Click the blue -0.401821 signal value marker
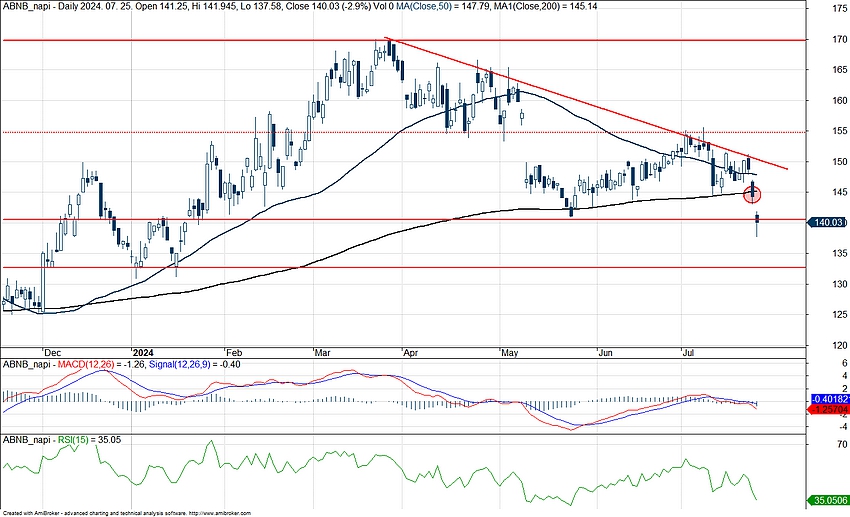Screen dimensions: 850x517 pyautogui.click(x=829, y=399)
